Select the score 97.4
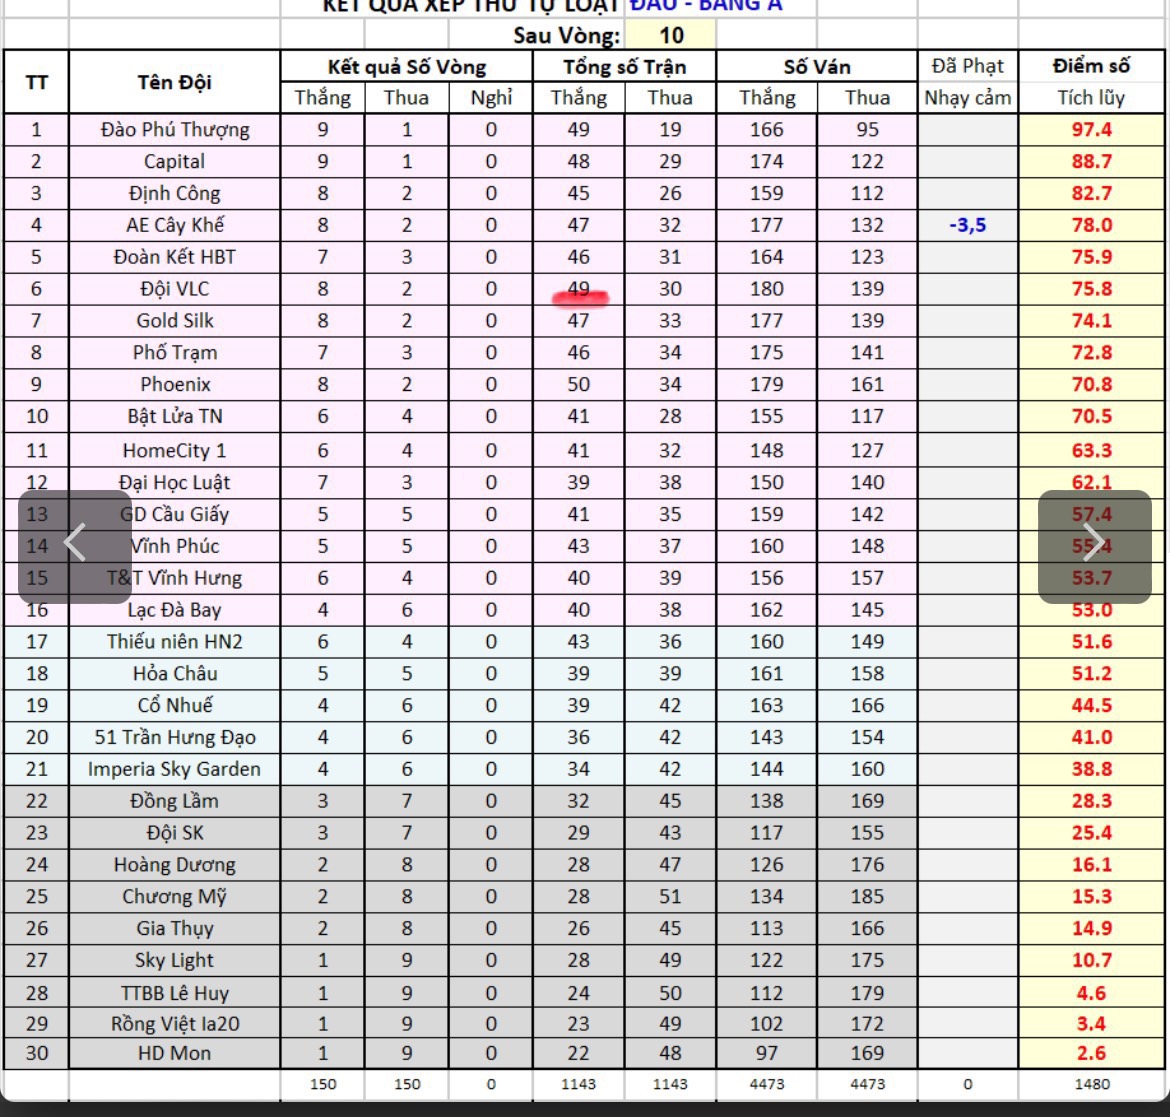Image resolution: width=1170 pixels, height=1117 pixels. point(1092,130)
